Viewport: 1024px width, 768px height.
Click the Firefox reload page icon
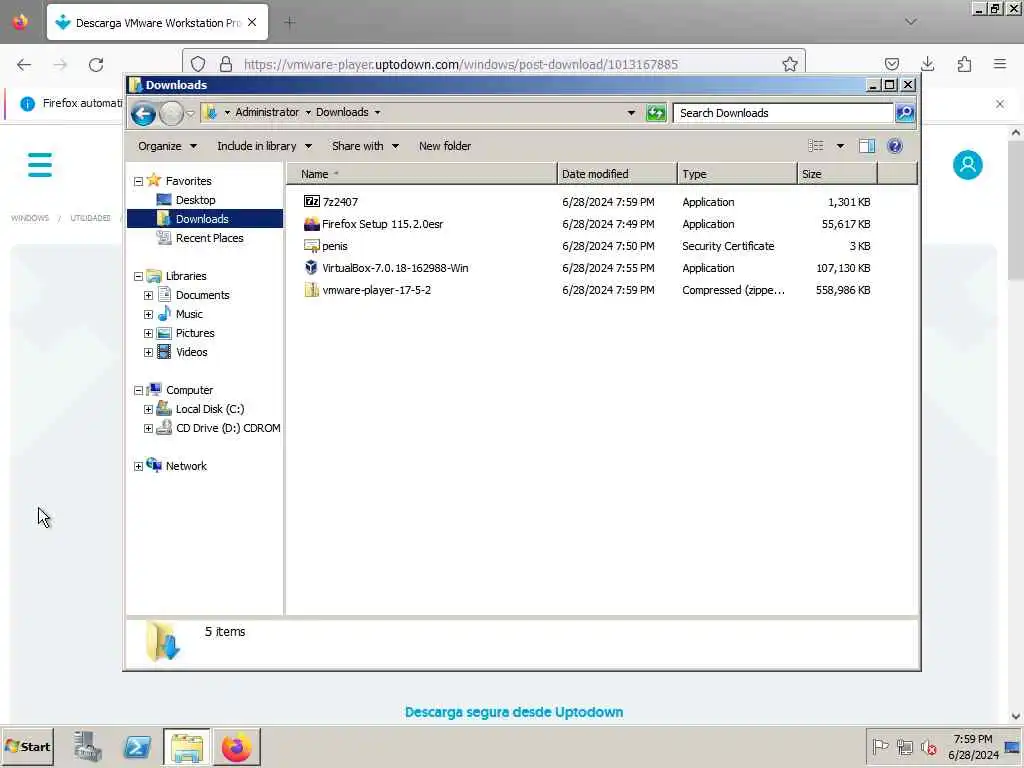point(96,65)
